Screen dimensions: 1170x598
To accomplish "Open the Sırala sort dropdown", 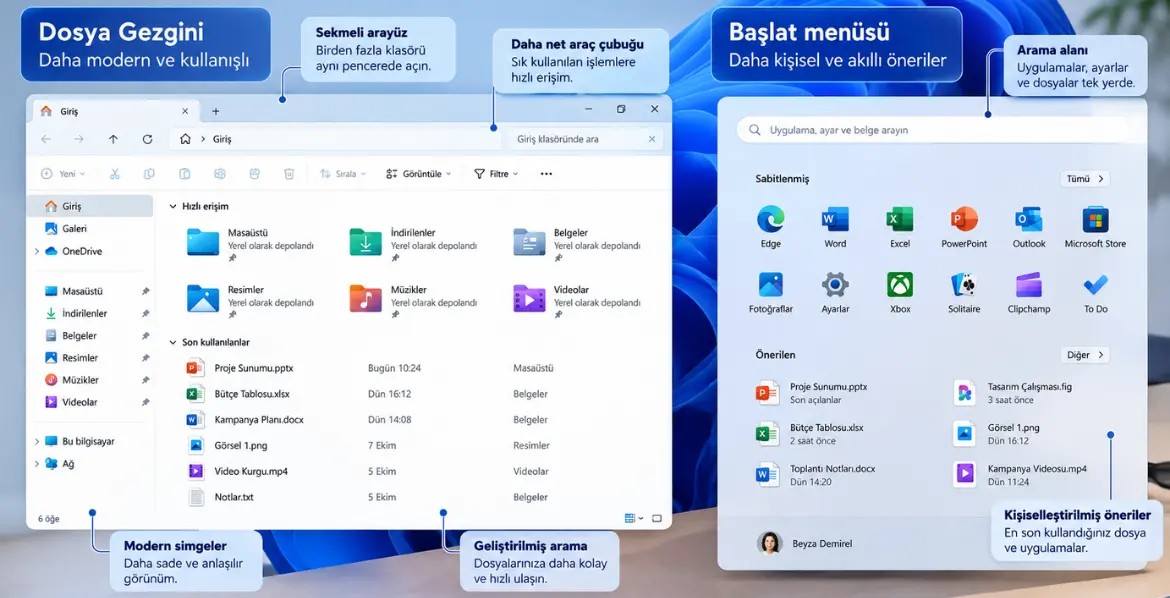I will click(x=342, y=174).
